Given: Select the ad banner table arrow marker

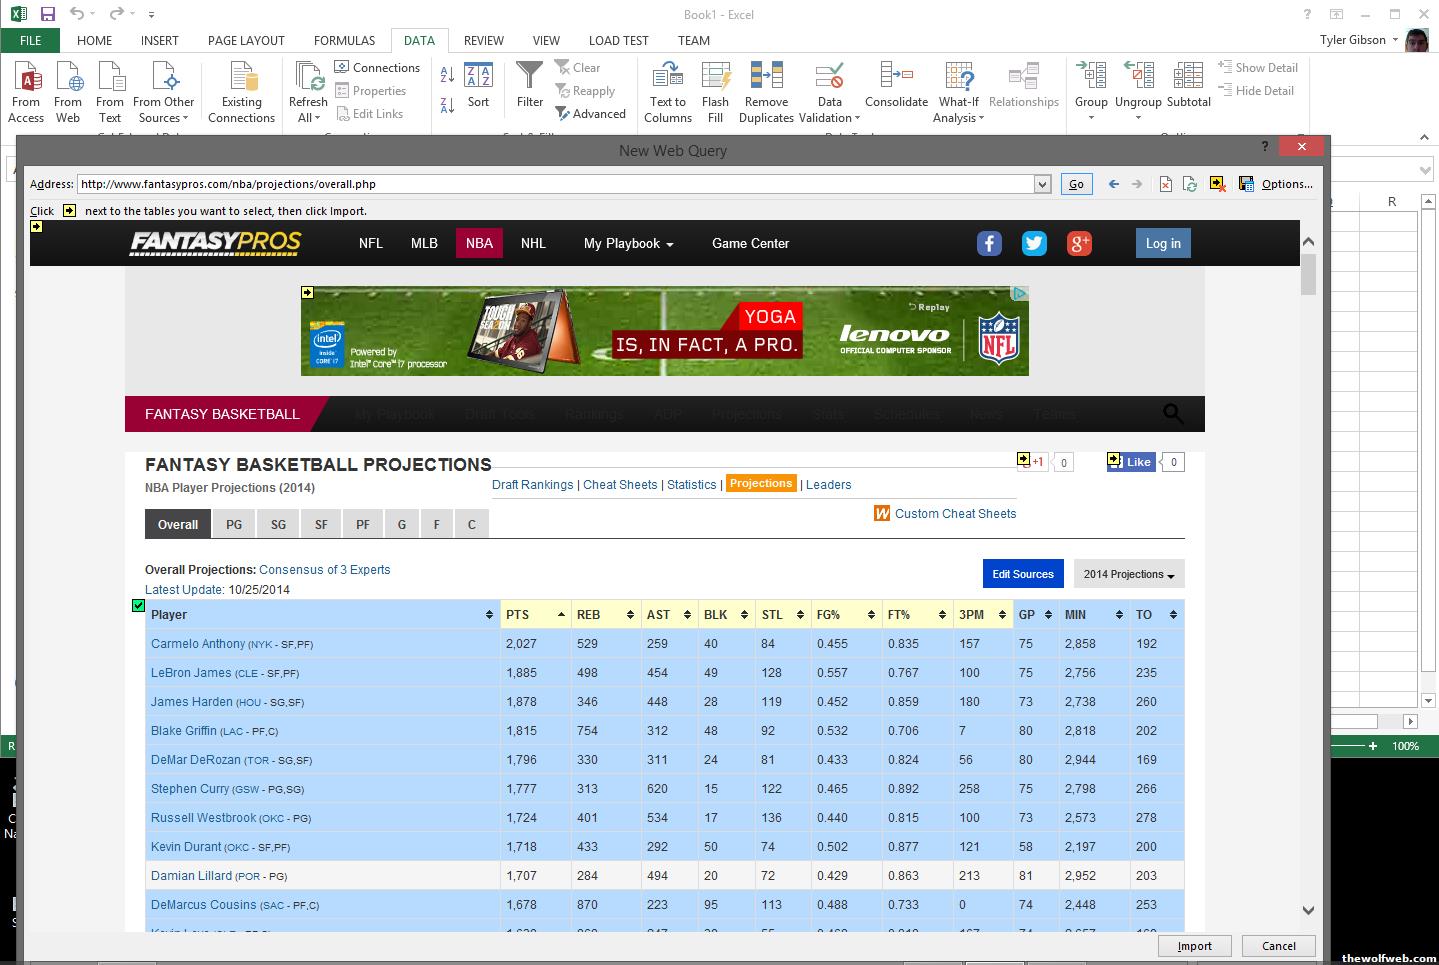Looking at the screenshot, I should click(307, 293).
